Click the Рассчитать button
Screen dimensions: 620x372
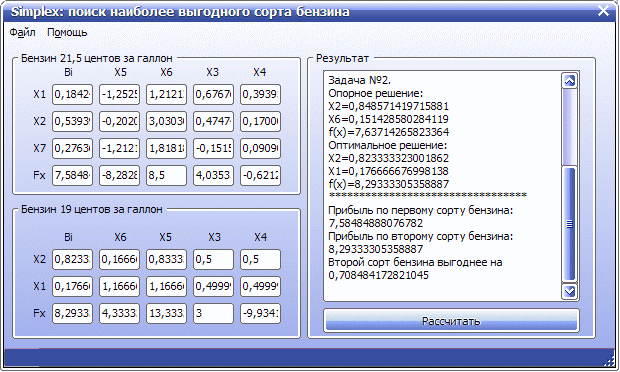pyautogui.click(x=451, y=321)
